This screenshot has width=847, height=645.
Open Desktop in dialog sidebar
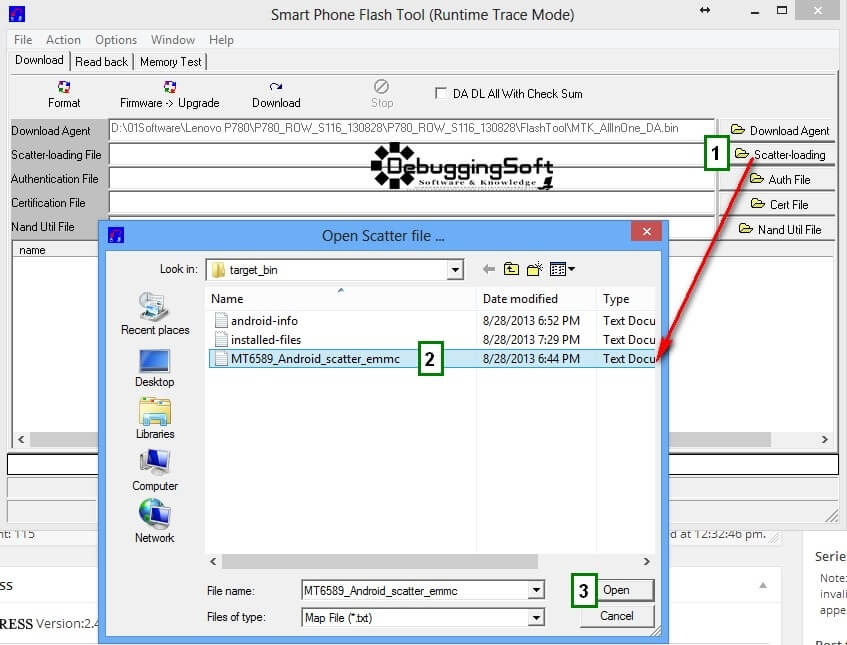[155, 368]
